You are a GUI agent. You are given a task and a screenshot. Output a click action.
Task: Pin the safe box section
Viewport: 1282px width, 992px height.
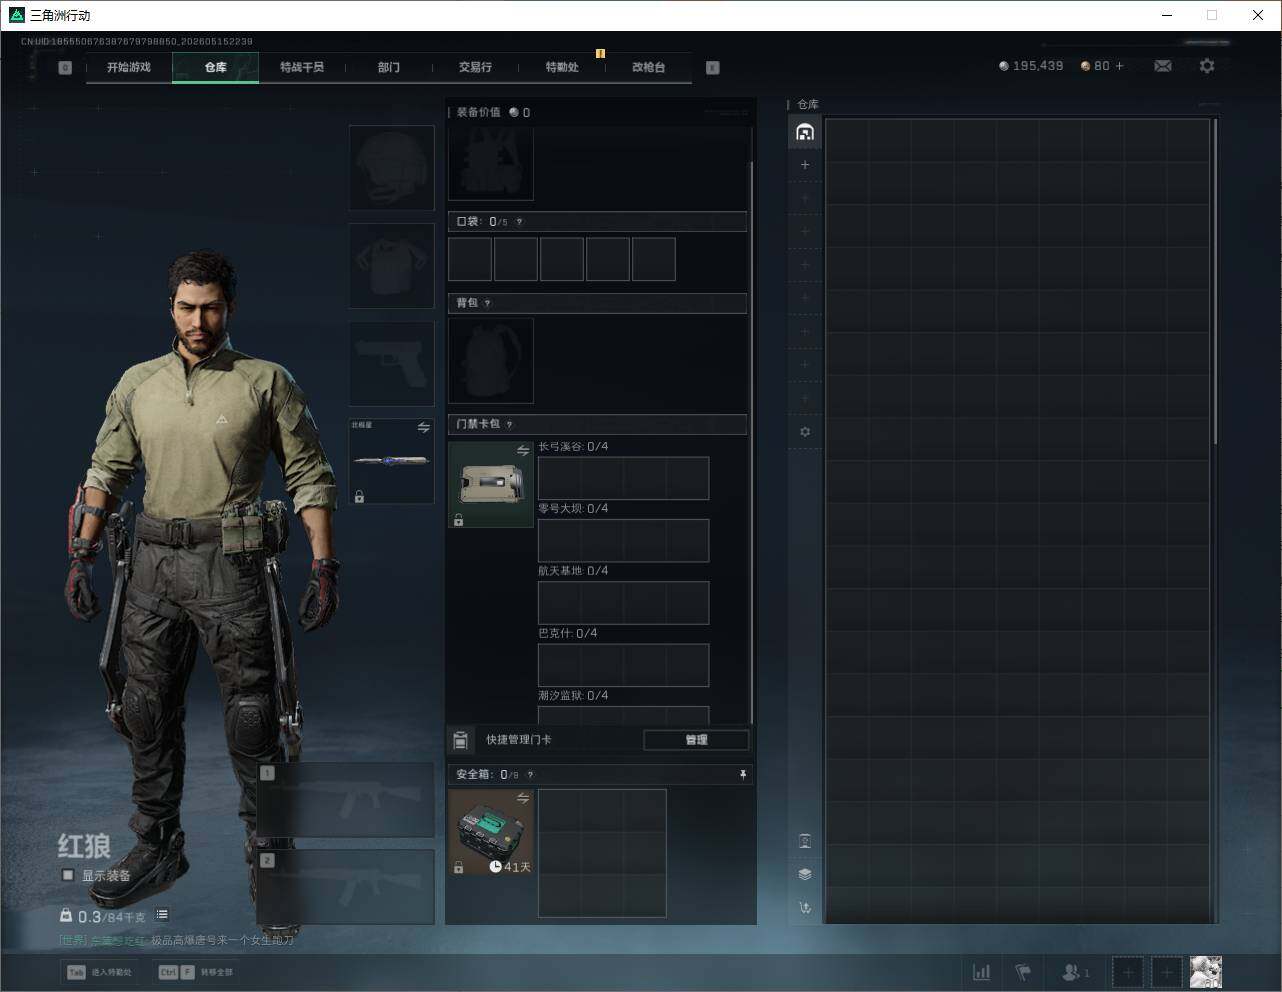742,774
